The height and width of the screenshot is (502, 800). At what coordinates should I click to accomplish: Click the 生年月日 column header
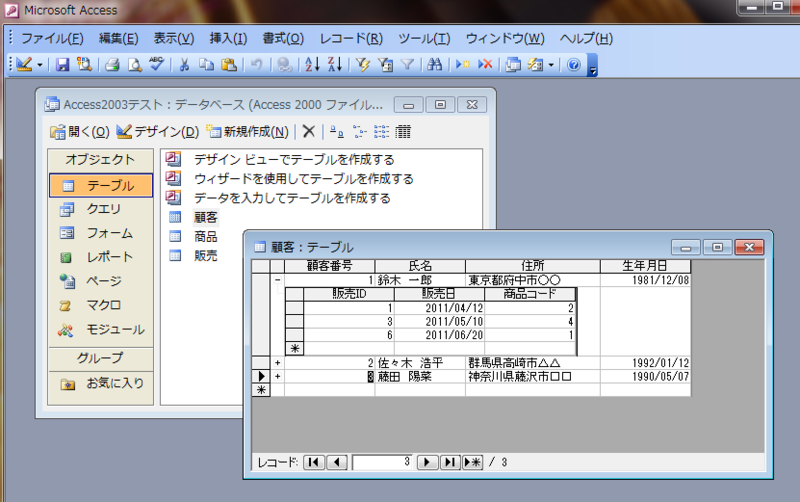pyautogui.click(x=645, y=266)
